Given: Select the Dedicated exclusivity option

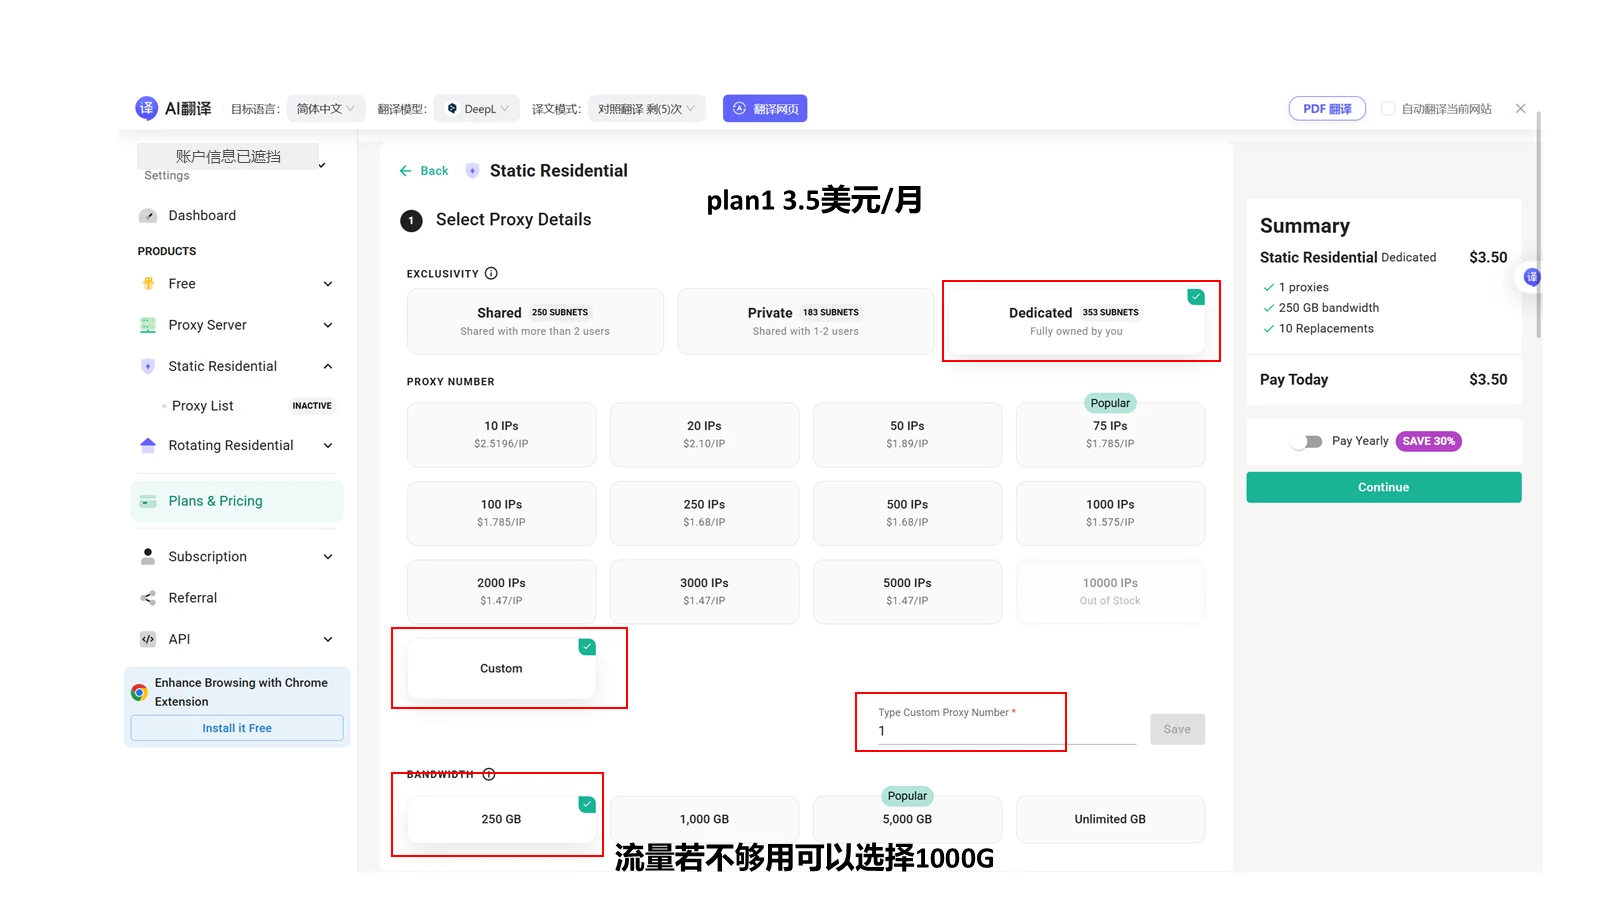Looking at the screenshot, I should pos(1076,321).
